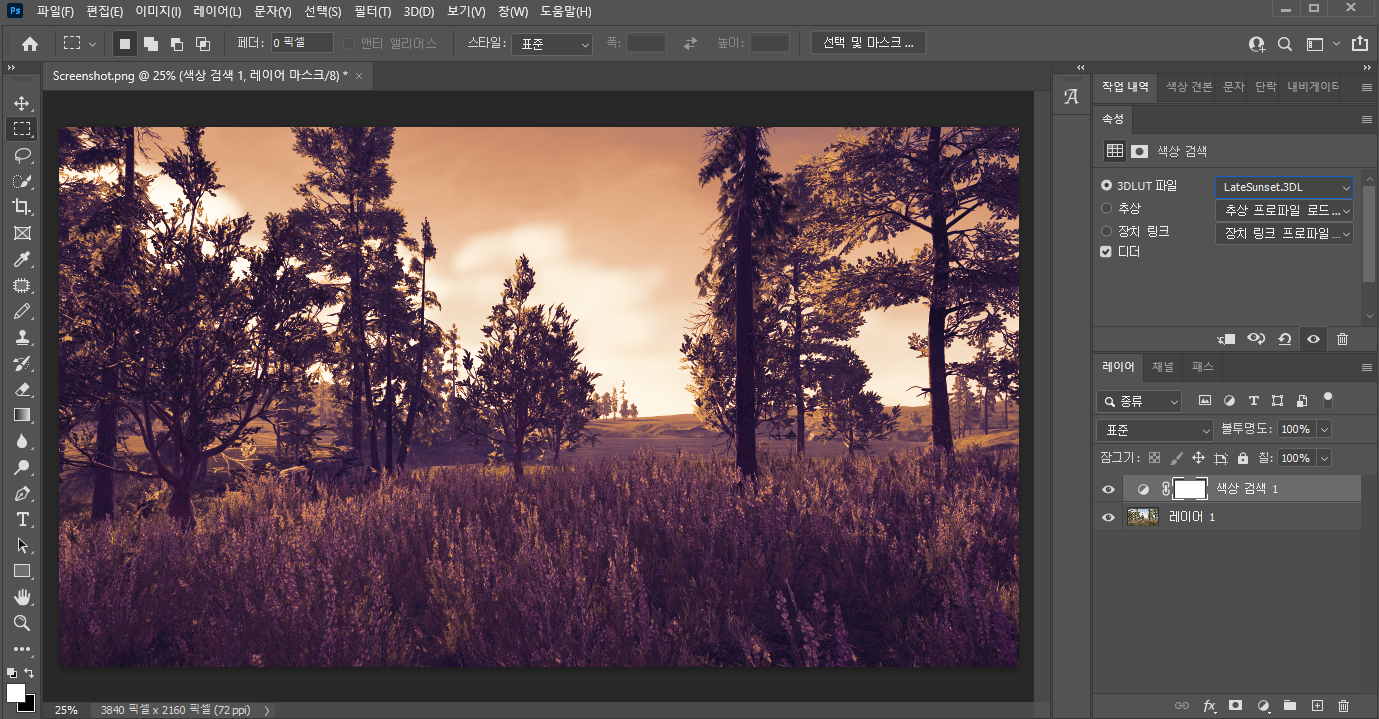
Task: Select the Spot Healing Brush tool
Action: (22, 285)
